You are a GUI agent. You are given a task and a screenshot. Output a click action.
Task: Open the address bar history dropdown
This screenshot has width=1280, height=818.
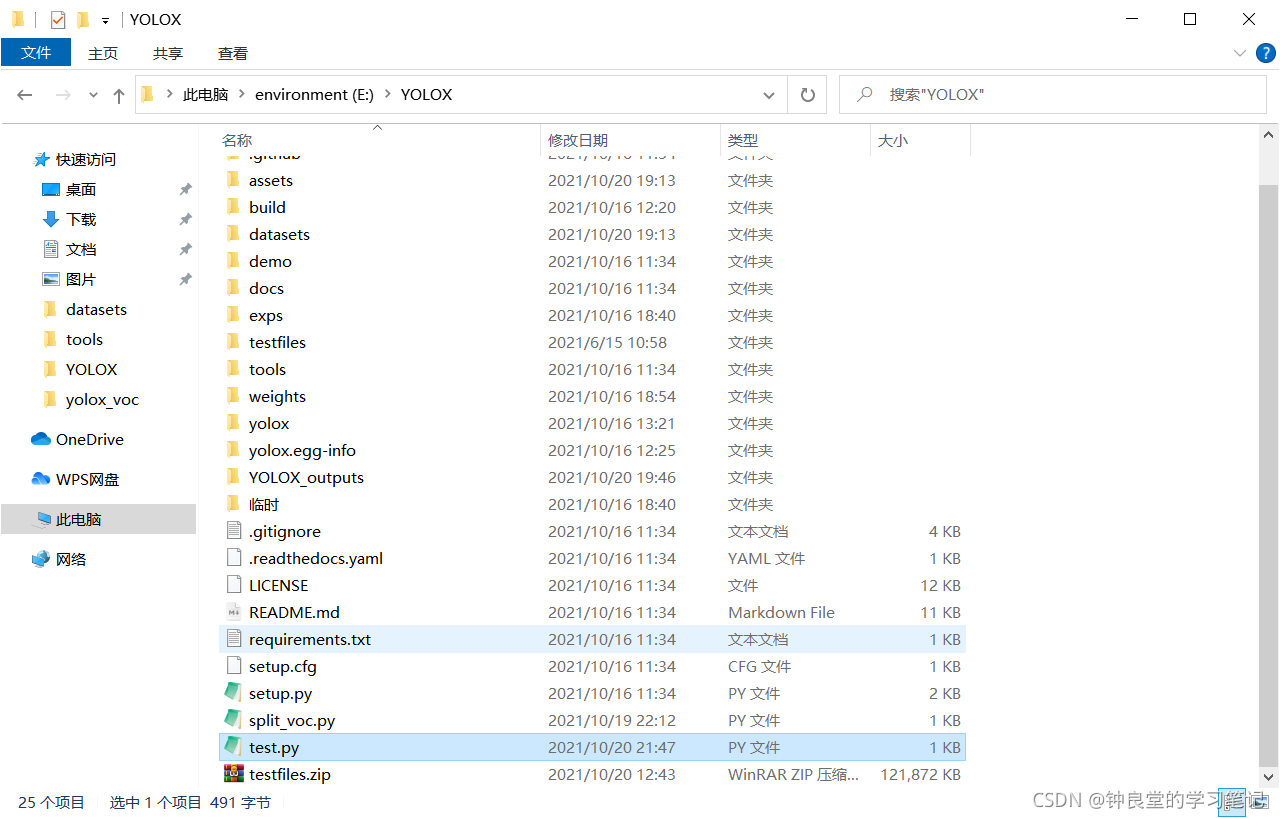point(769,95)
